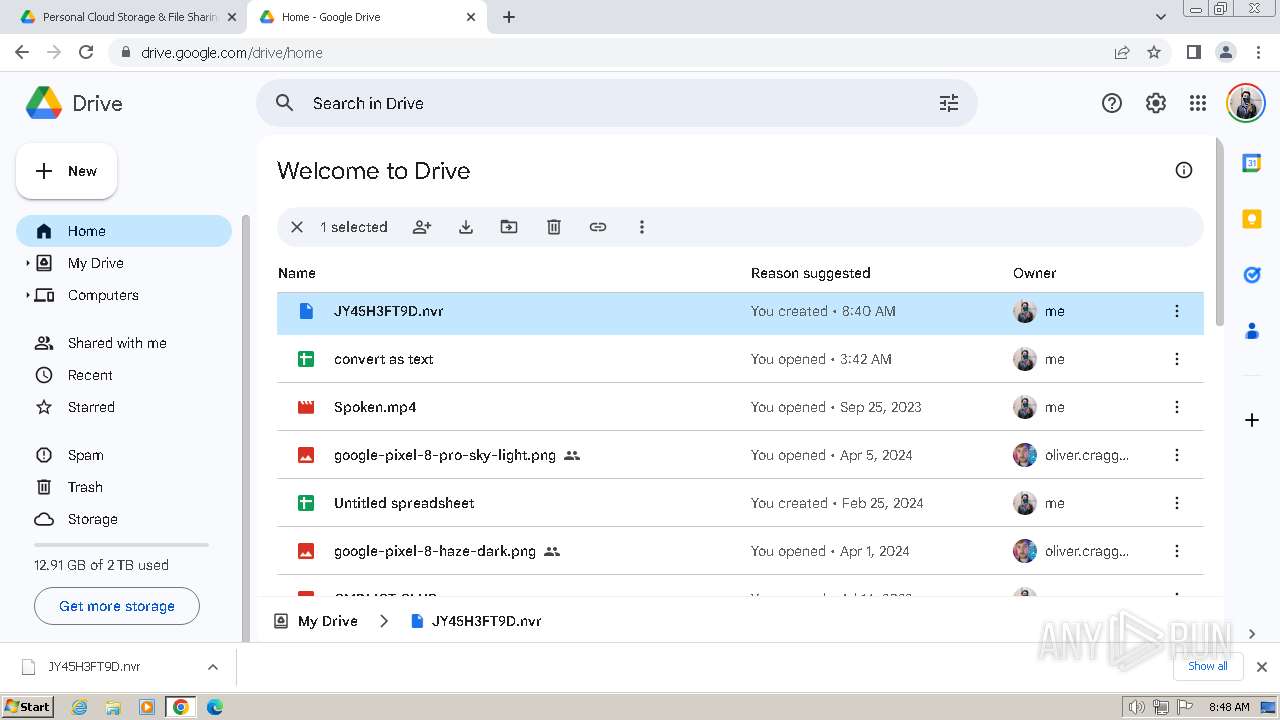Open Drive Settings gear icon
This screenshot has height=720, width=1280.
pyautogui.click(x=1156, y=103)
